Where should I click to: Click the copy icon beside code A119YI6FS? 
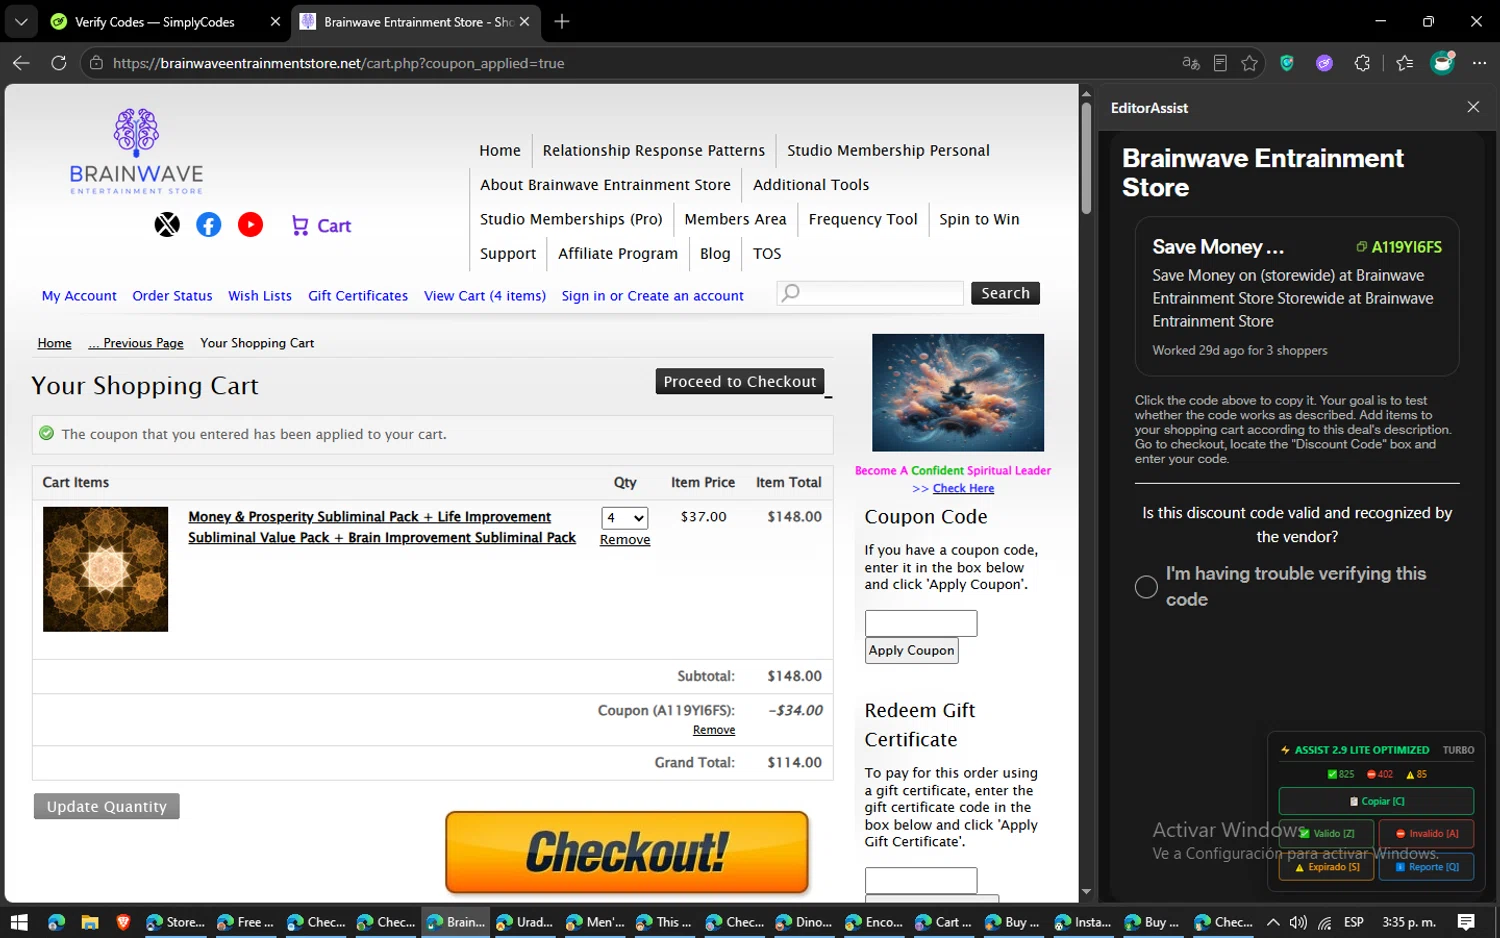point(1361,247)
